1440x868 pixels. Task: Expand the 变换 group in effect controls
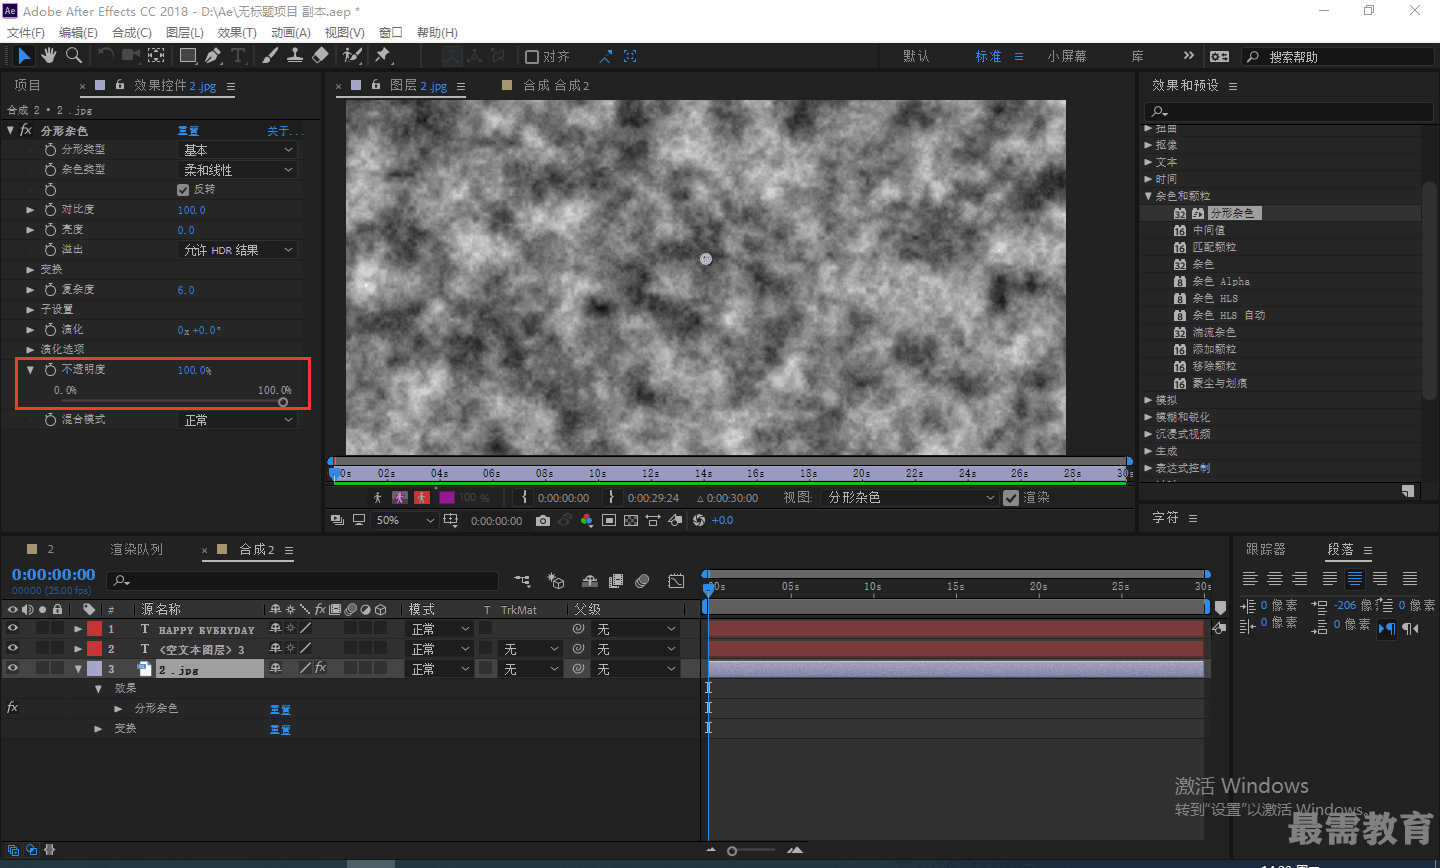pos(30,270)
